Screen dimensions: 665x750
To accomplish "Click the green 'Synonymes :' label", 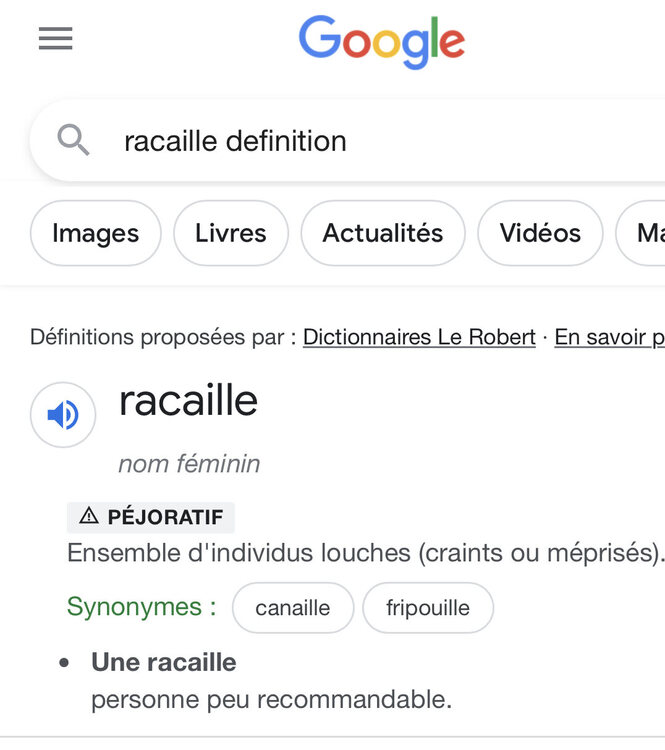I will tap(141, 607).
